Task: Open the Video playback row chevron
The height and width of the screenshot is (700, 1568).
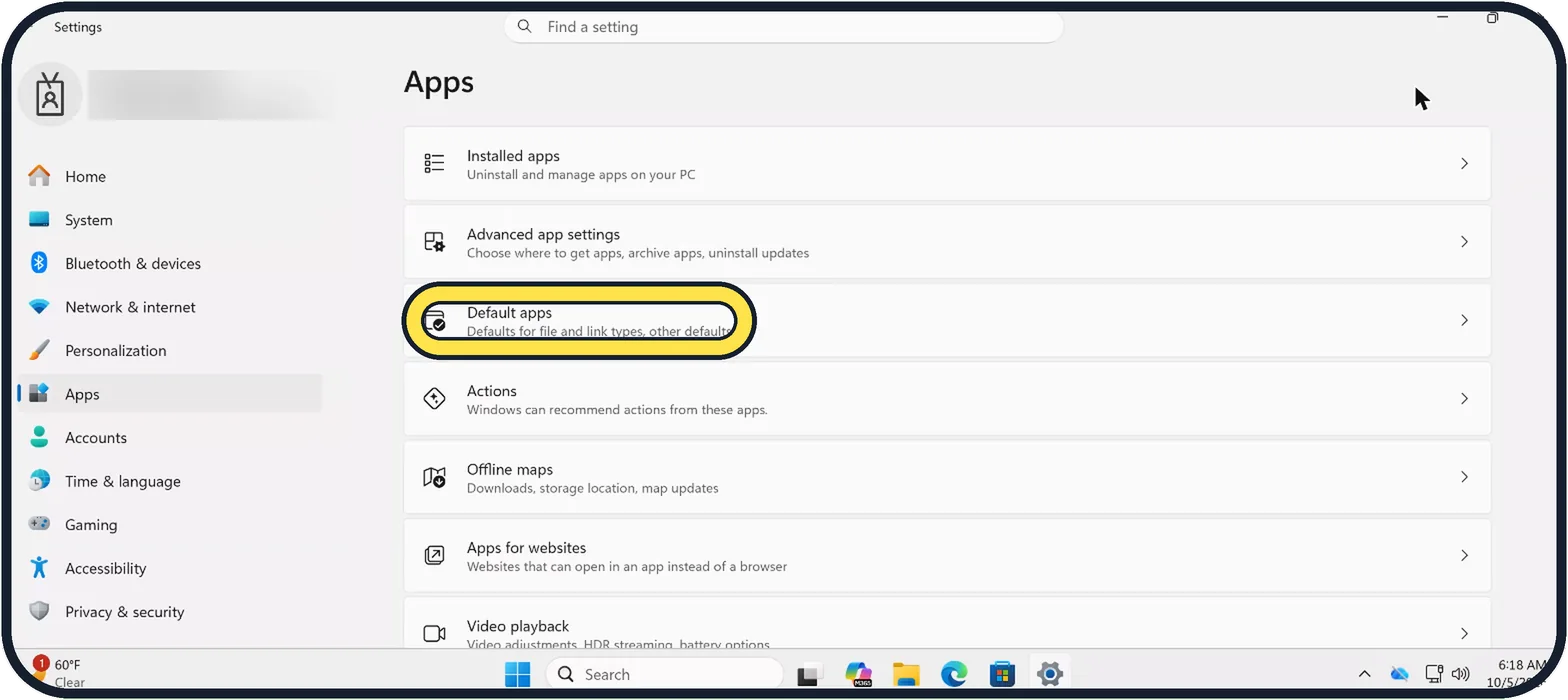Action: tap(1464, 633)
